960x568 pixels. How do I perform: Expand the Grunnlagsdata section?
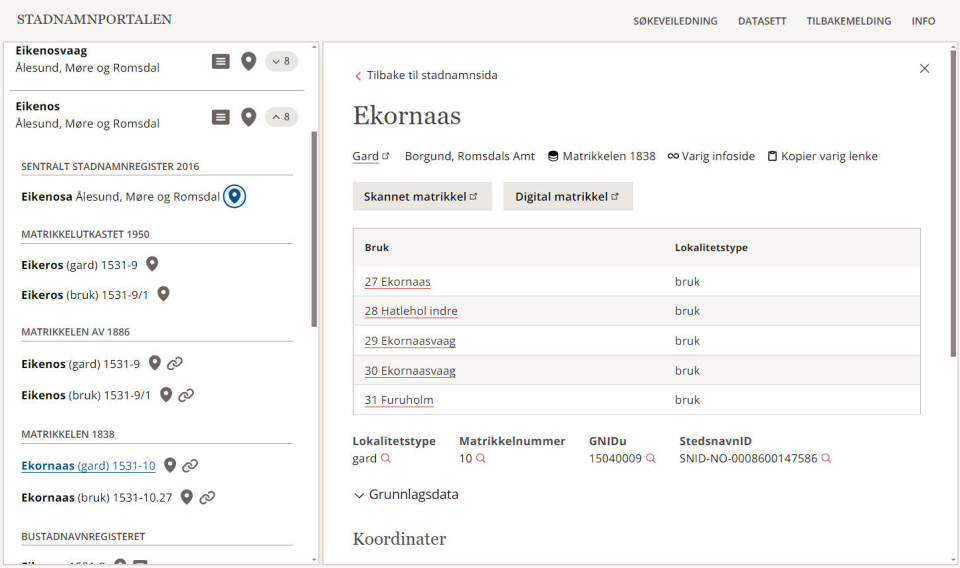pyautogui.click(x=406, y=494)
